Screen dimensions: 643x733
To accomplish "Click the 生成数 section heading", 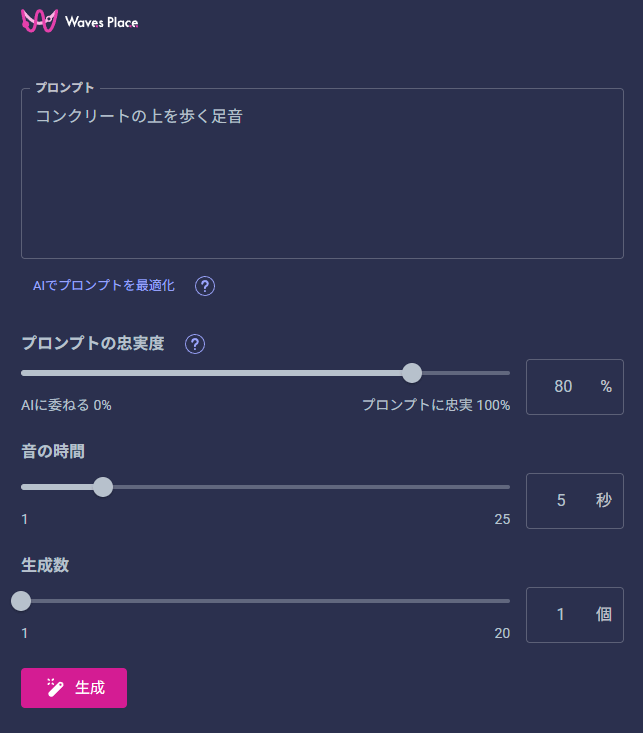I will (x=45, y=565).
